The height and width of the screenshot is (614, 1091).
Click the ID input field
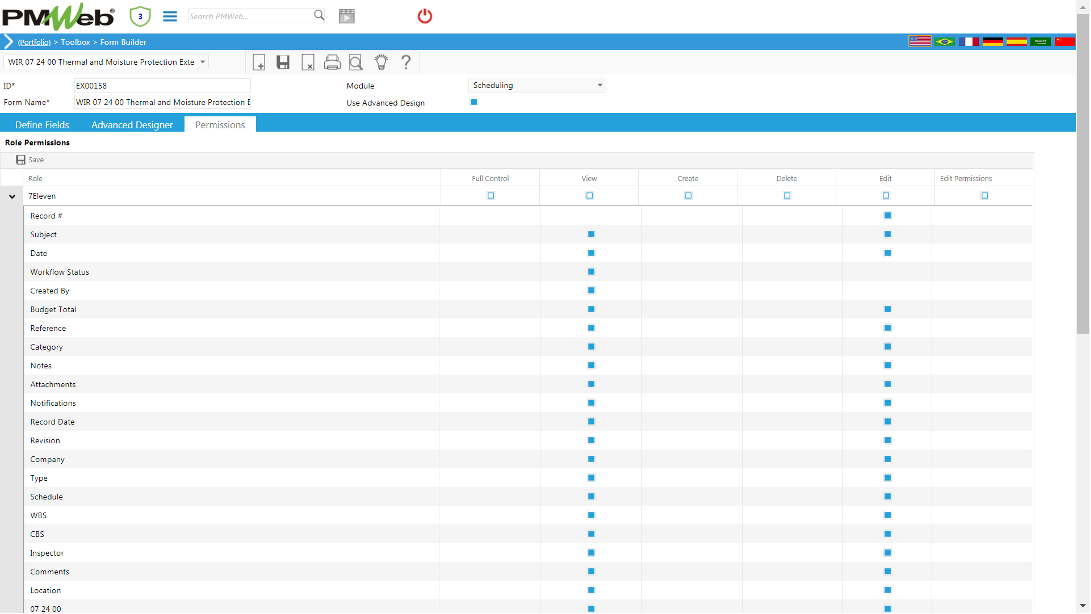162,86
